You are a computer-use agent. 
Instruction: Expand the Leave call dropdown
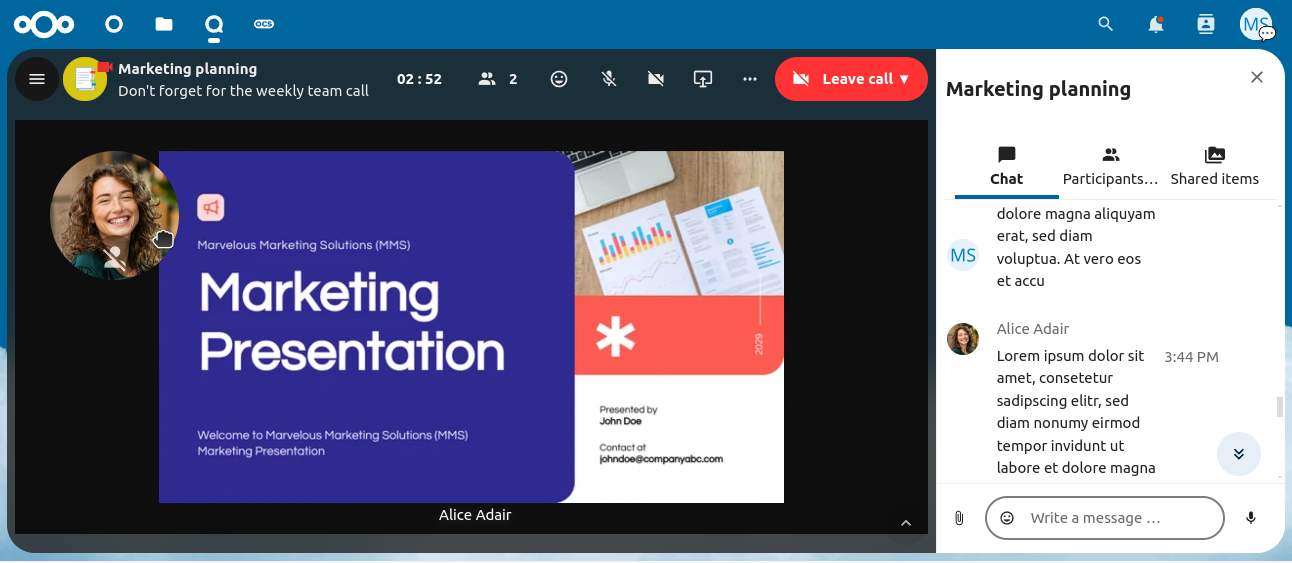coord(904,79)
